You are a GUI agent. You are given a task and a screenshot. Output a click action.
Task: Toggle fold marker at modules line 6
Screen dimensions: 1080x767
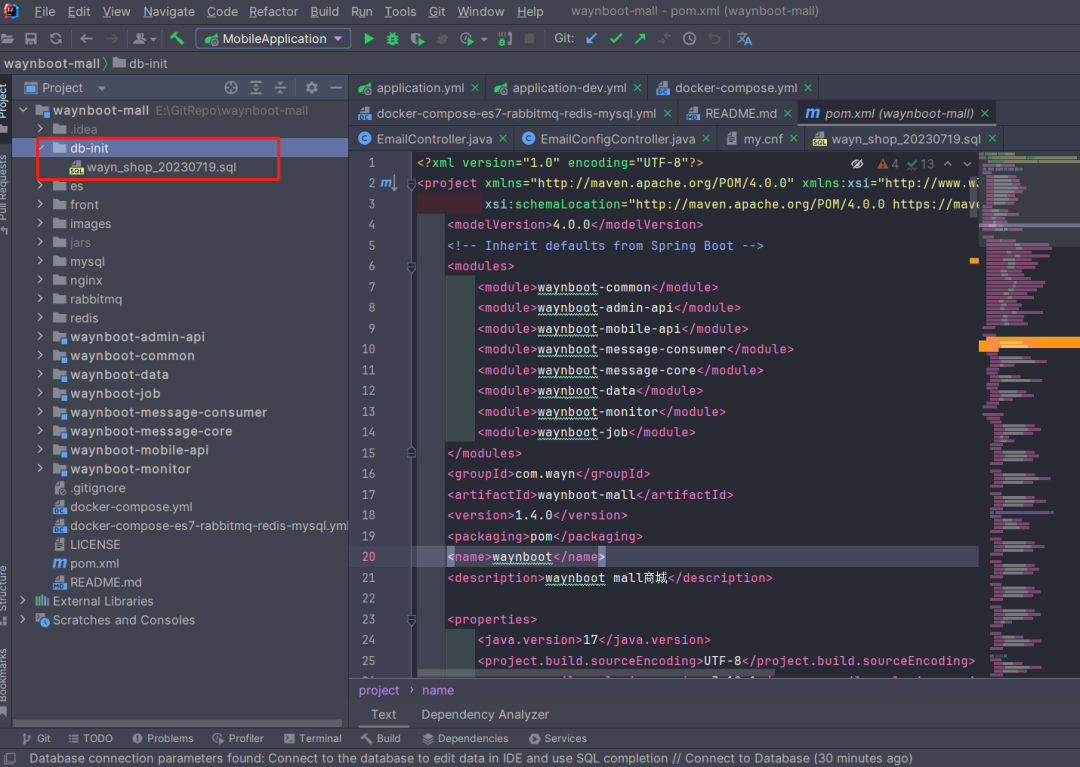click(x=411, y=266)
